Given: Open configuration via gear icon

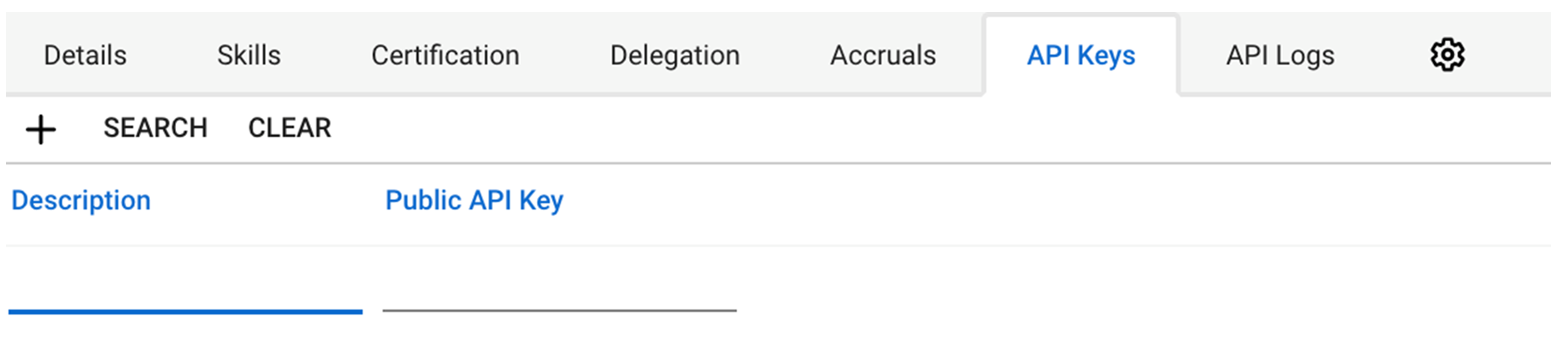Looking at the screenshot, I should pyautogui.click(x=1447, y=55).
